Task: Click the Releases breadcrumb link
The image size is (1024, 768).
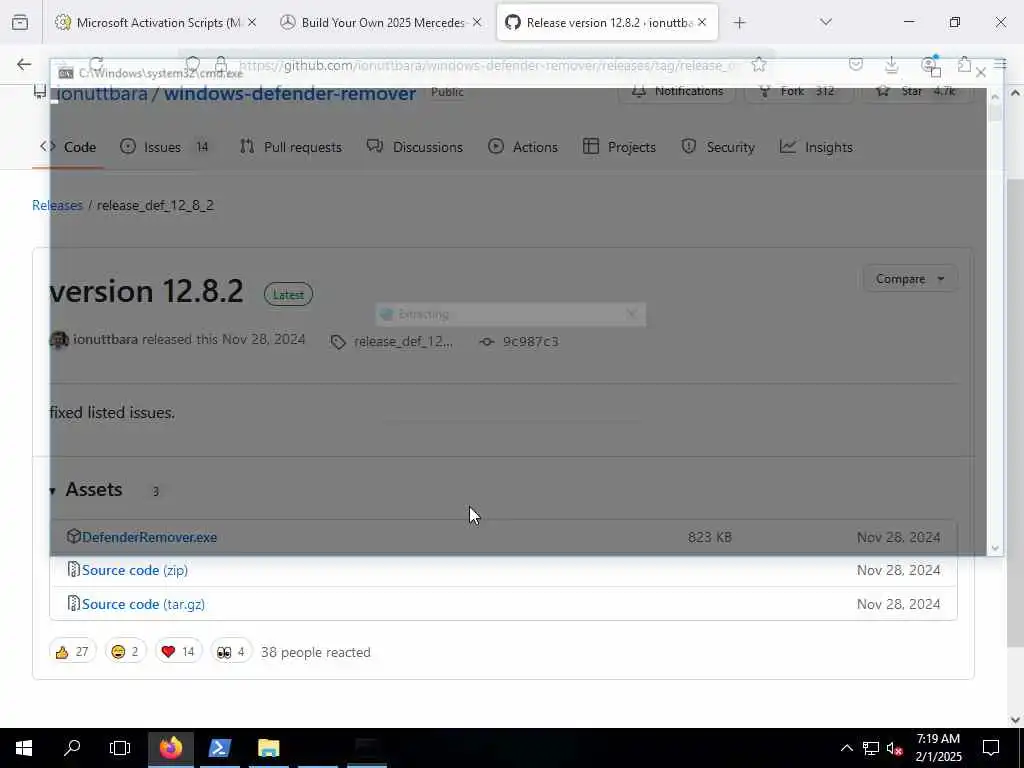Action: 57,205
